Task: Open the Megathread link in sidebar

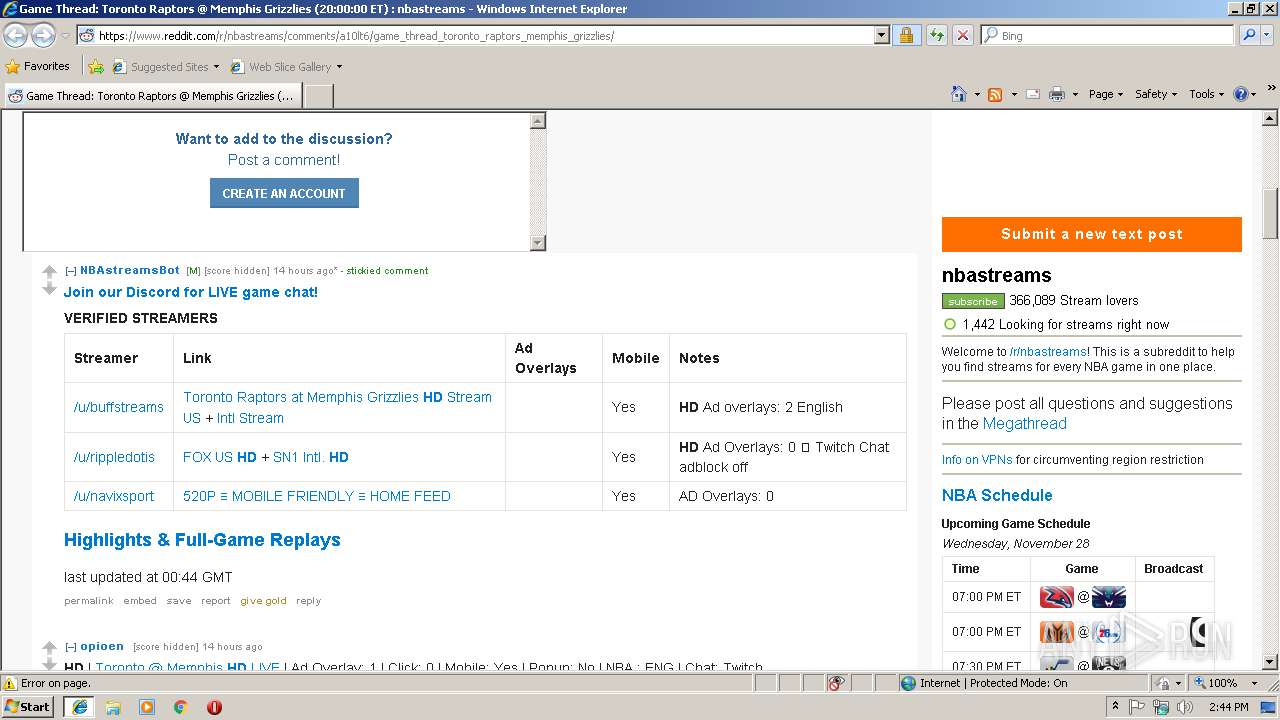Action: [1025, 424]
